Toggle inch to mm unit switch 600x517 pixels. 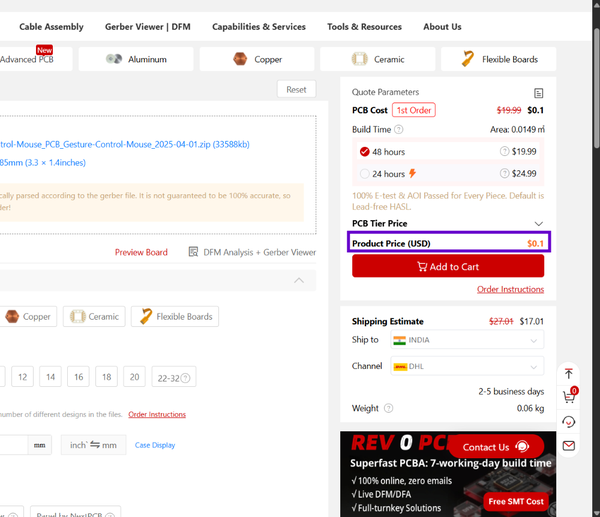tap(93, 445)
